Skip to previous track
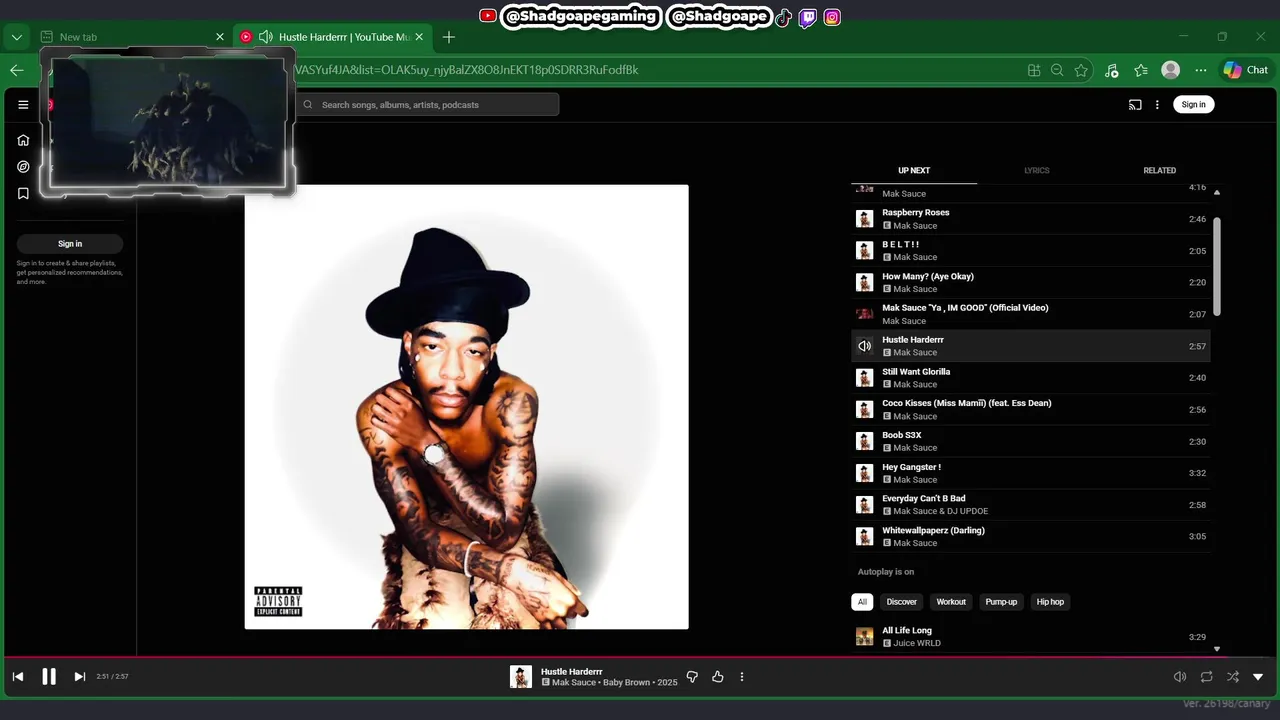The height and width of the screenshot is (720, 1280). coord(18,677)
